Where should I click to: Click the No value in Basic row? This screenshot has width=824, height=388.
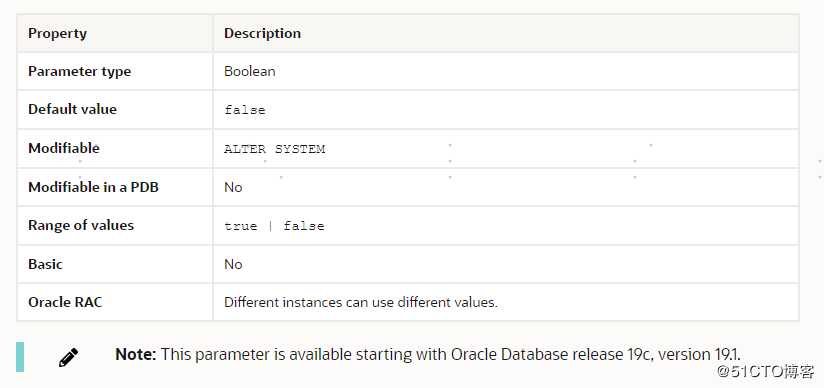pos(233,264)
